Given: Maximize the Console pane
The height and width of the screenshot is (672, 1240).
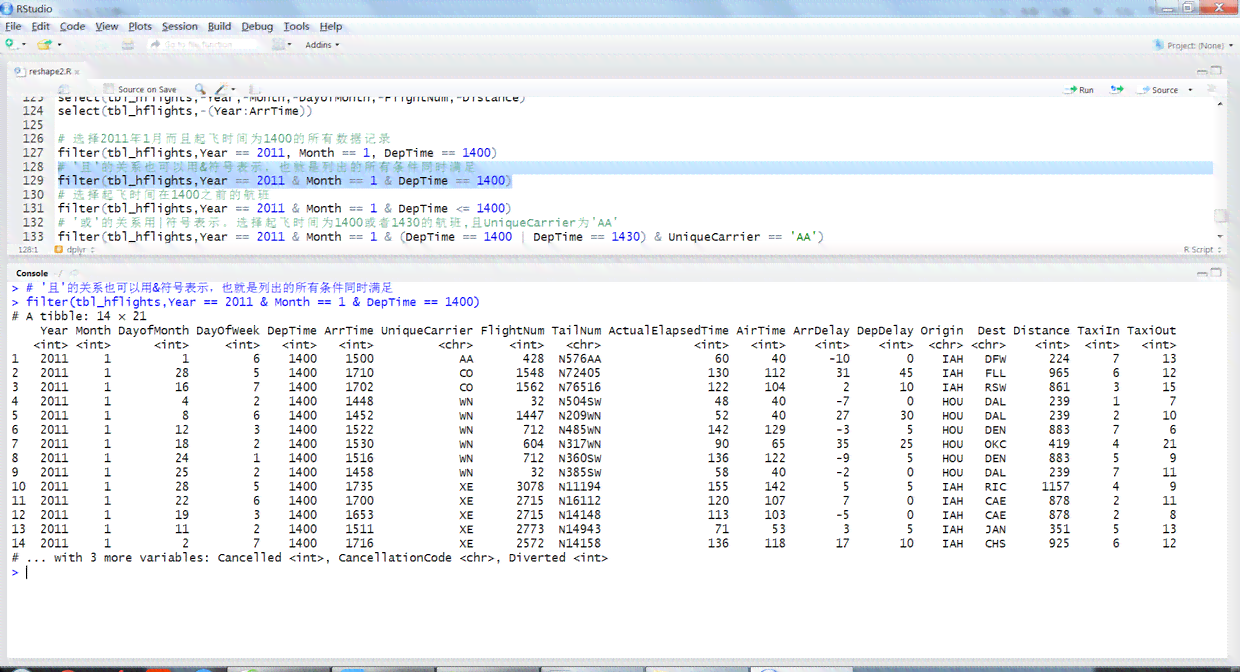Looking at the screenshot, I should 1216,271.
